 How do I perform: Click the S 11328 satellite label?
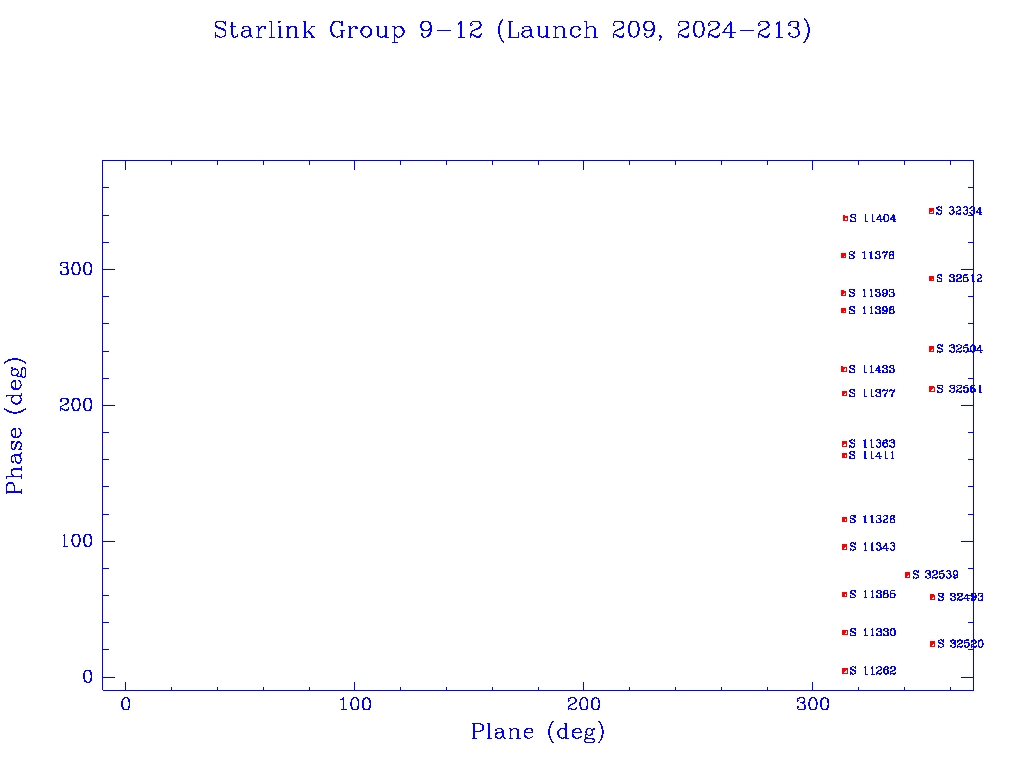(872, 519)
